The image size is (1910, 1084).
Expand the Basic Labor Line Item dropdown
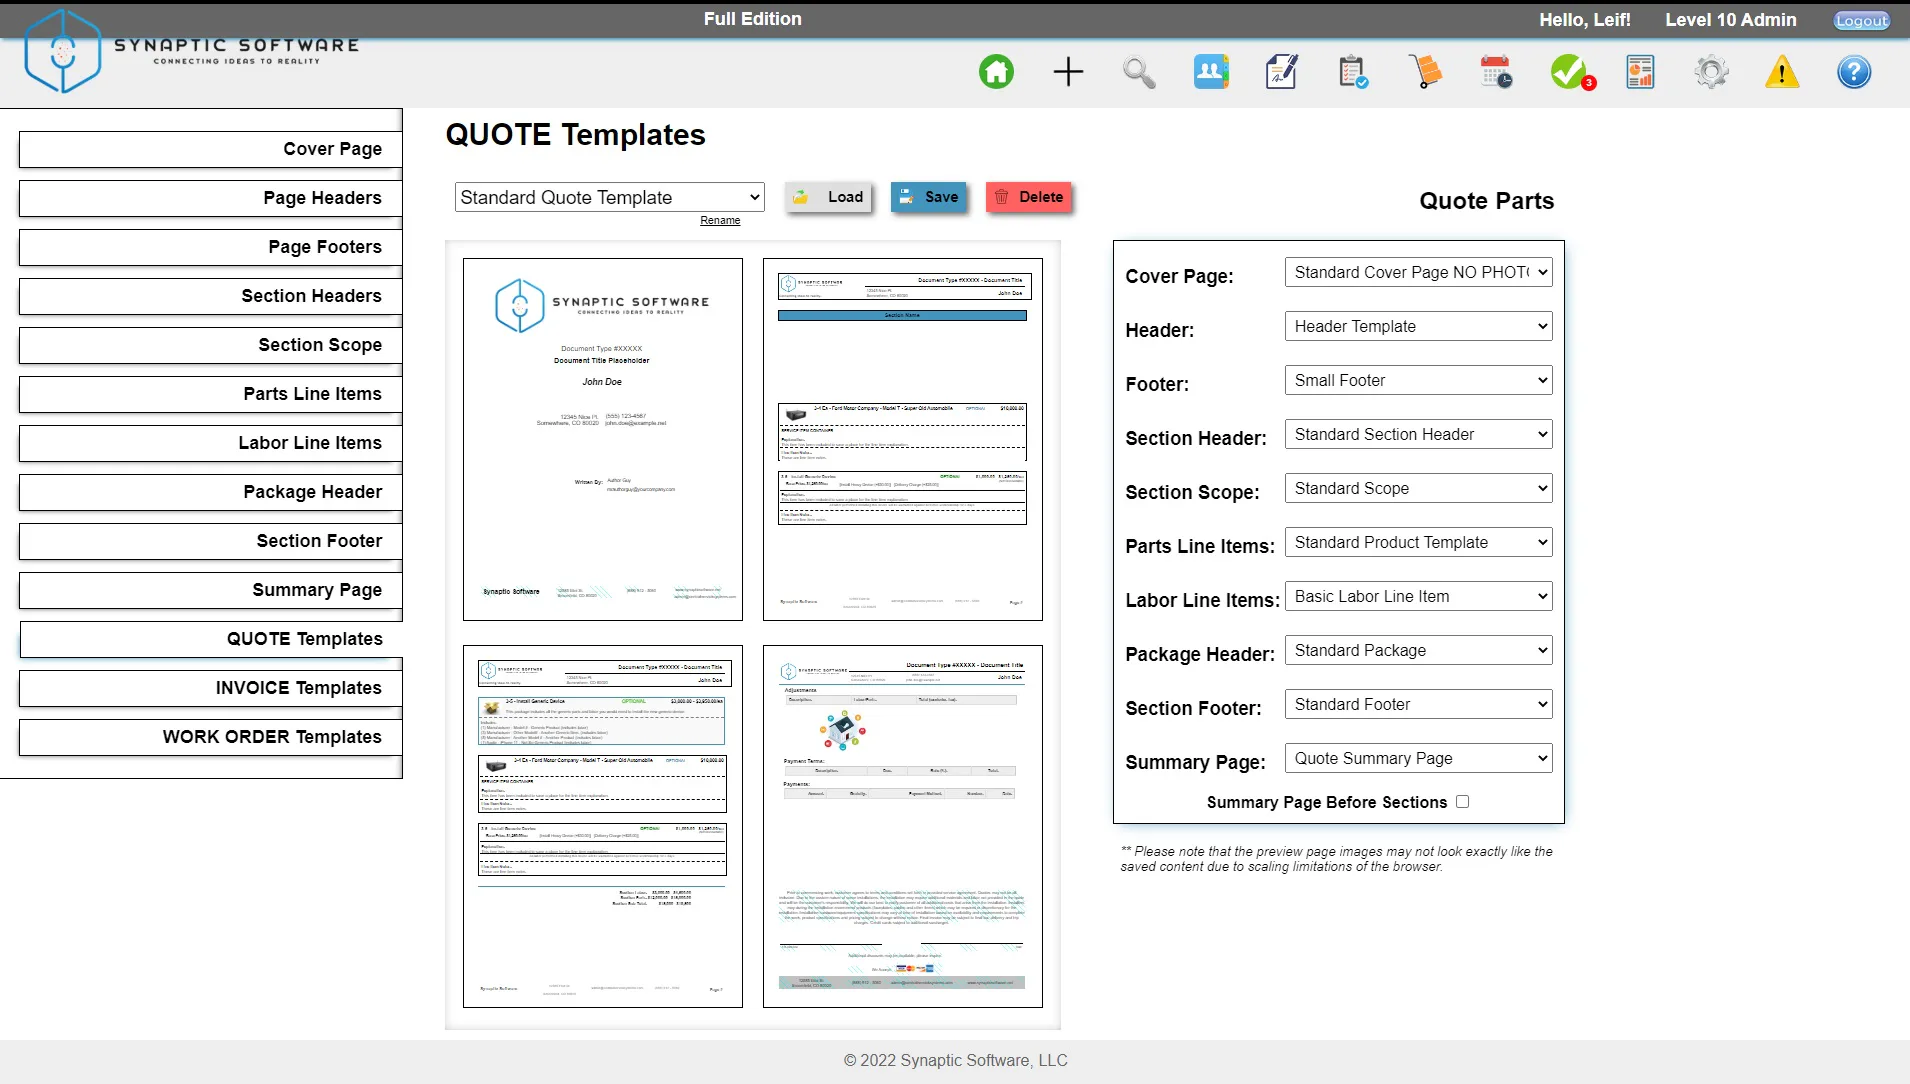click(1418, 596)
